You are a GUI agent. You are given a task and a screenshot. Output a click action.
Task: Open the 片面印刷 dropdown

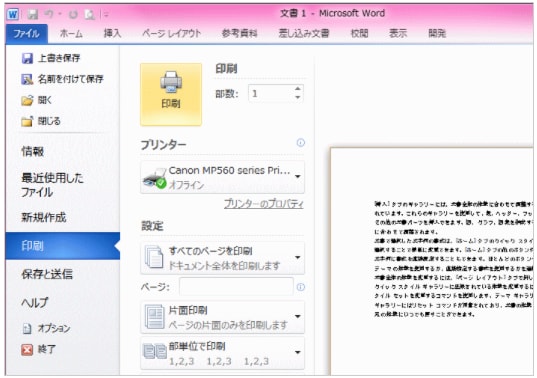pos(222,317)
